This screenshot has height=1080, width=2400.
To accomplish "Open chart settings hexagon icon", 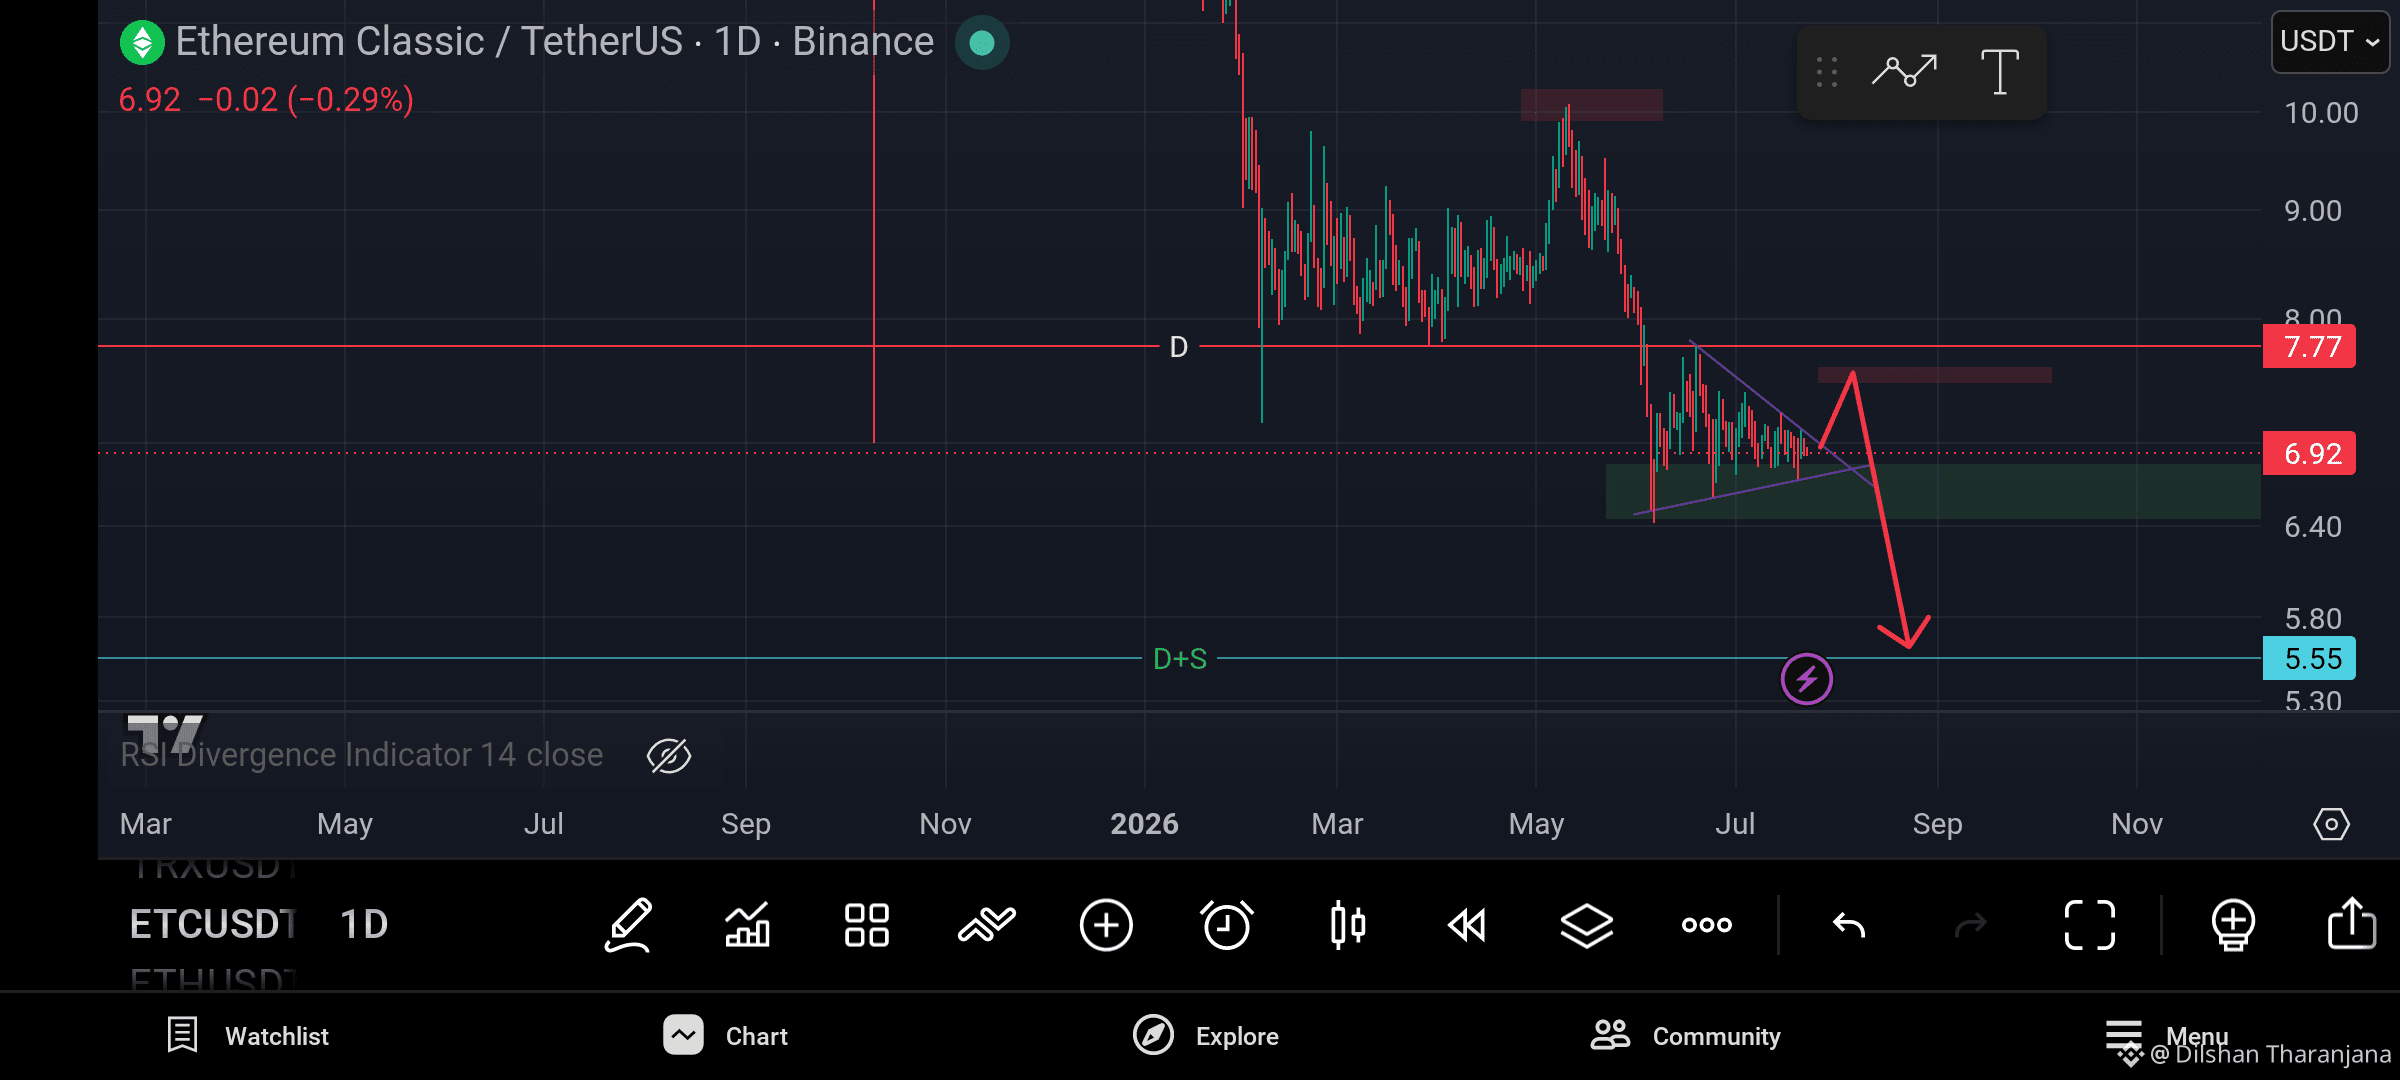I will pos(2331,824).
